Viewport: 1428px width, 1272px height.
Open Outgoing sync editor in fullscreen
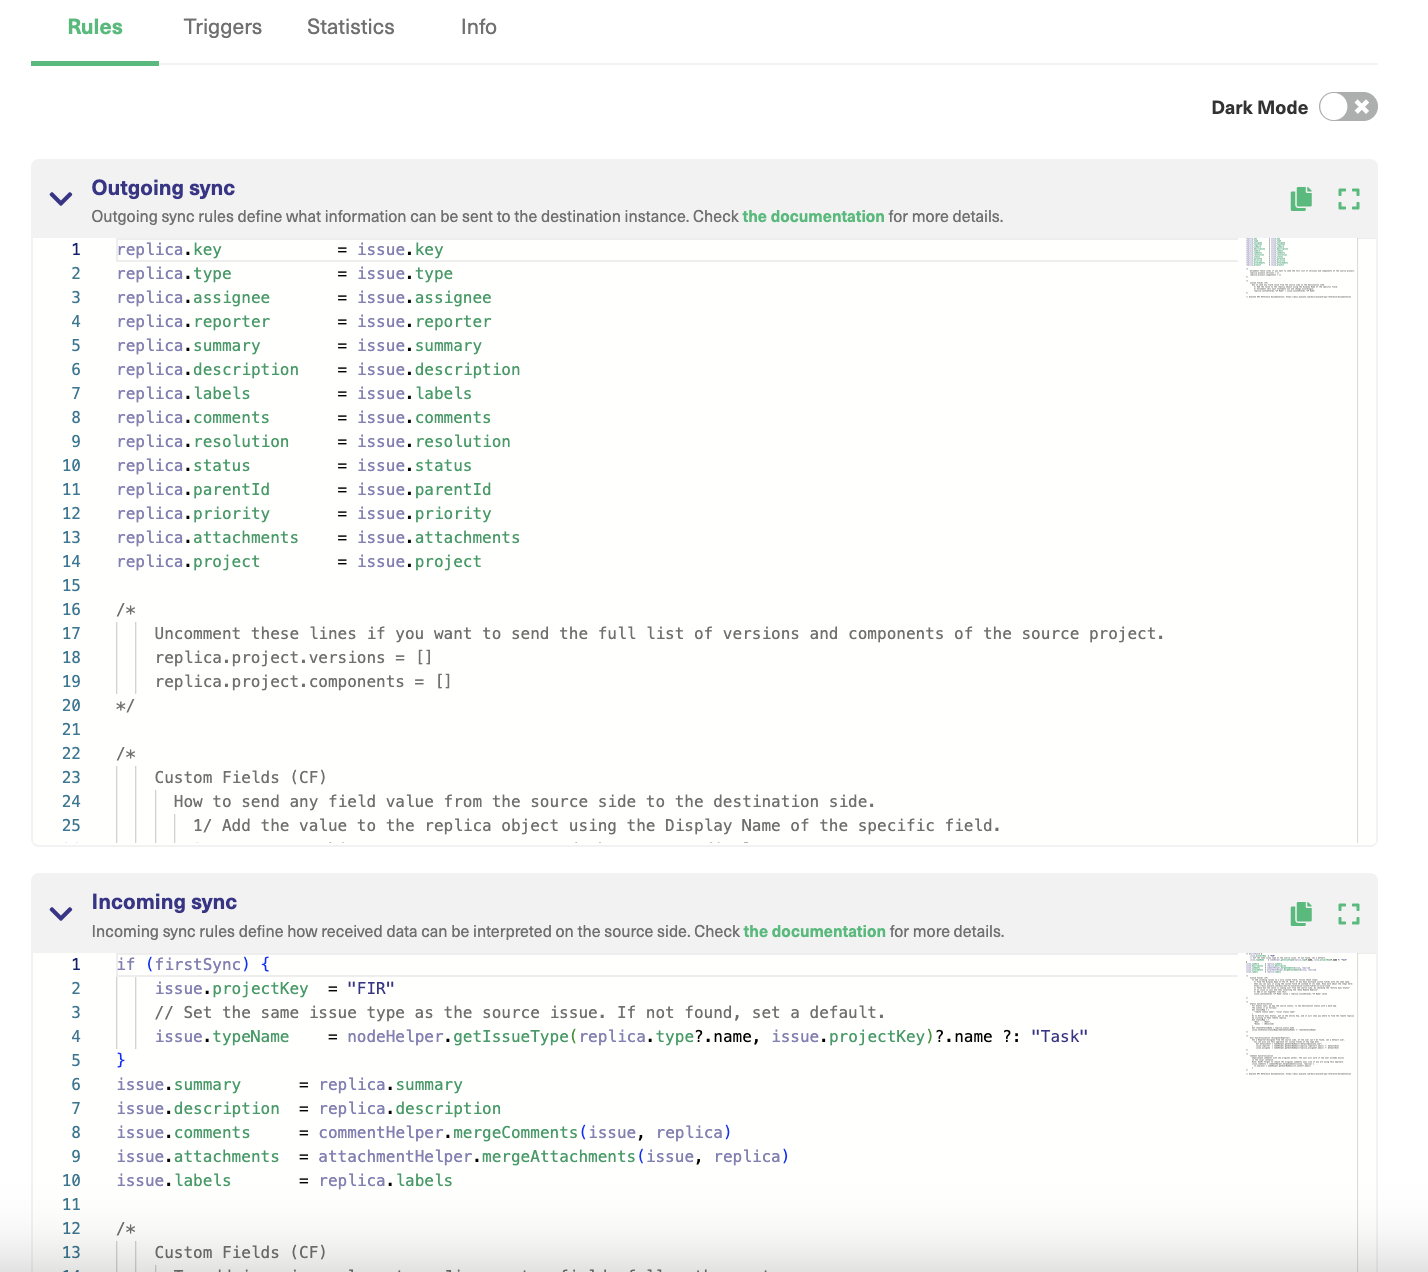click(x=1348, y=199)
